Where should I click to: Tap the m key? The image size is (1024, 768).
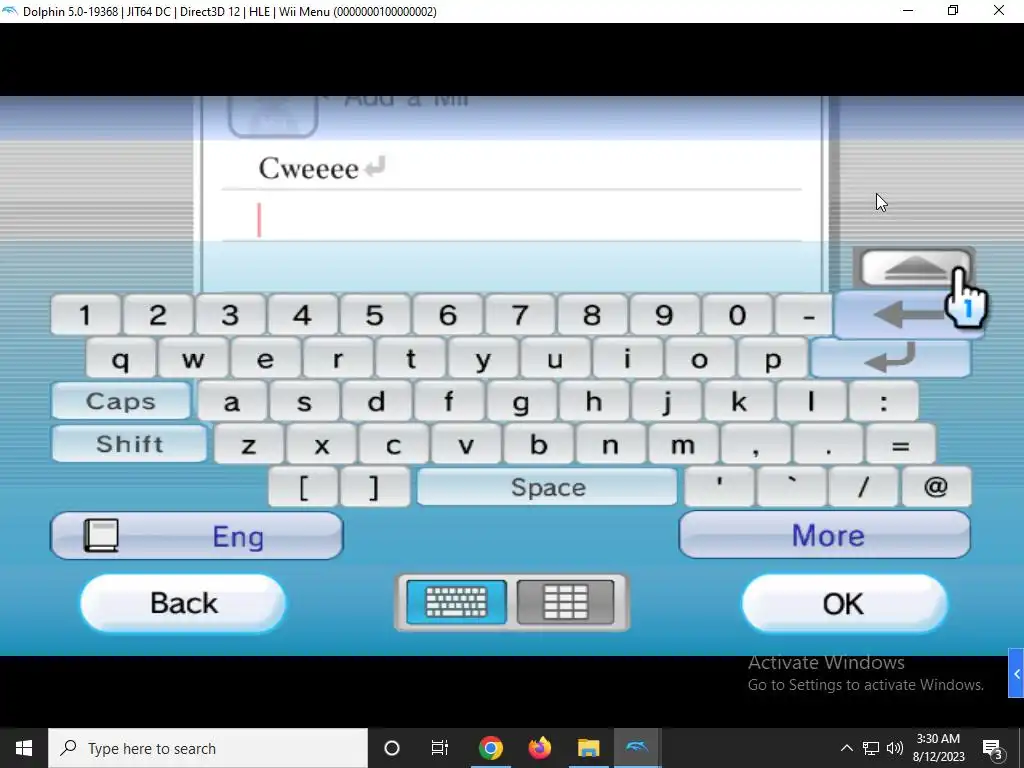(x=684, y=445)
